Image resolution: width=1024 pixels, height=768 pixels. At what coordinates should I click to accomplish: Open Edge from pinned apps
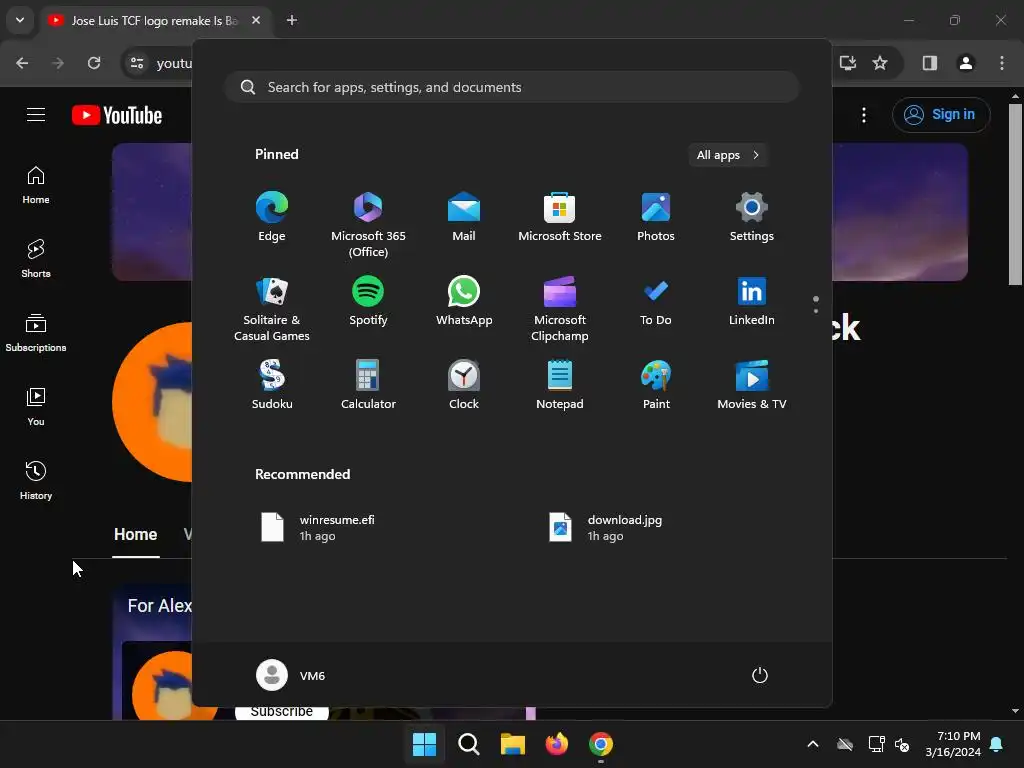[272, 217]
